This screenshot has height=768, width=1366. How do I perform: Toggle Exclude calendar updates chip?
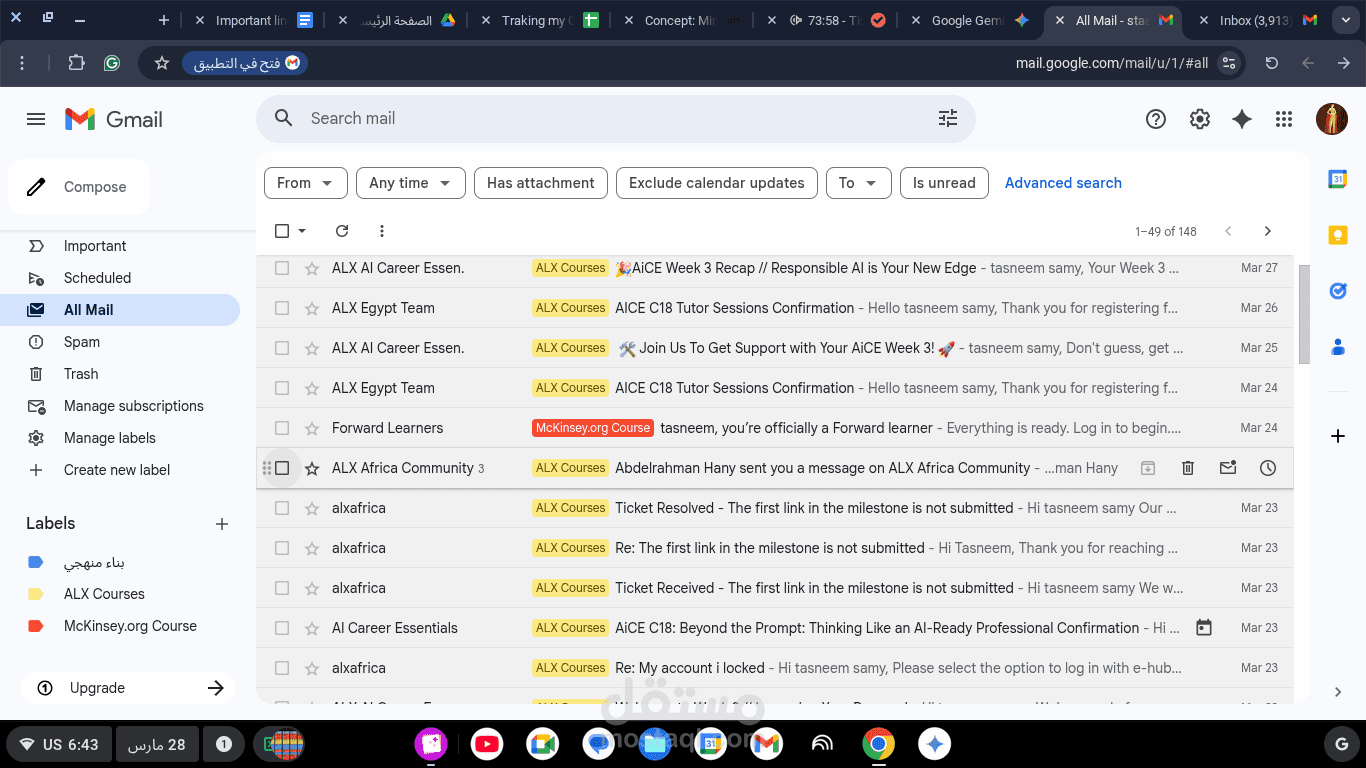coord(717,183)
